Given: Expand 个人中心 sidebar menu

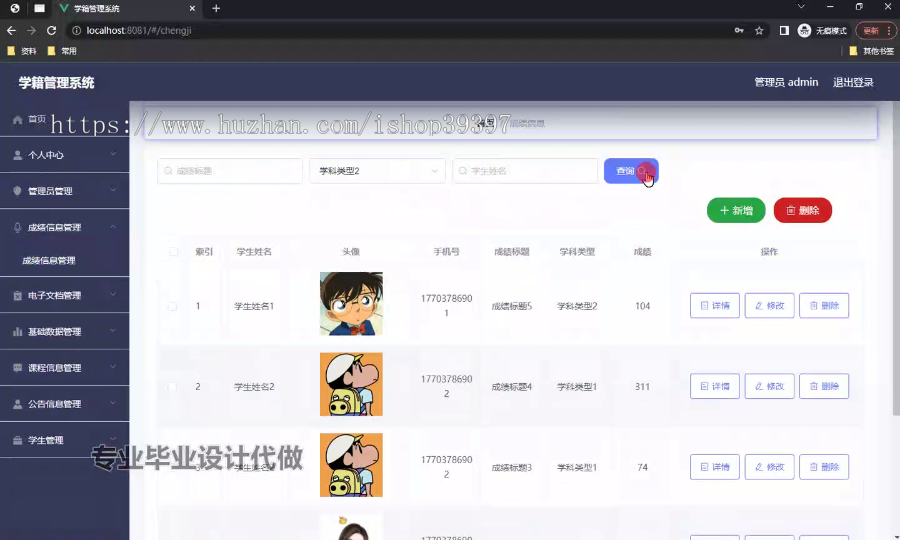Looking at the screenshot, I should [x=64, y=155].
